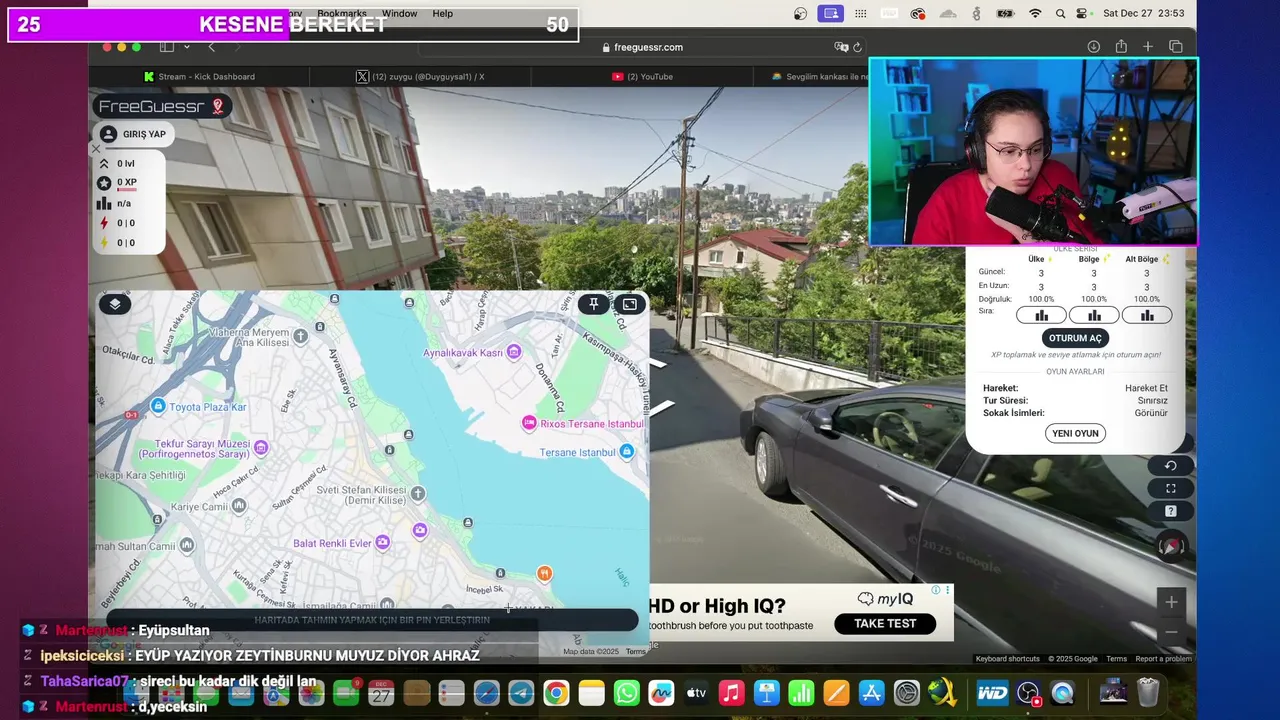This screenshot has height=720, width=1280.
Task: Open Telegram from the Dock
Action: tap(521, 692)
